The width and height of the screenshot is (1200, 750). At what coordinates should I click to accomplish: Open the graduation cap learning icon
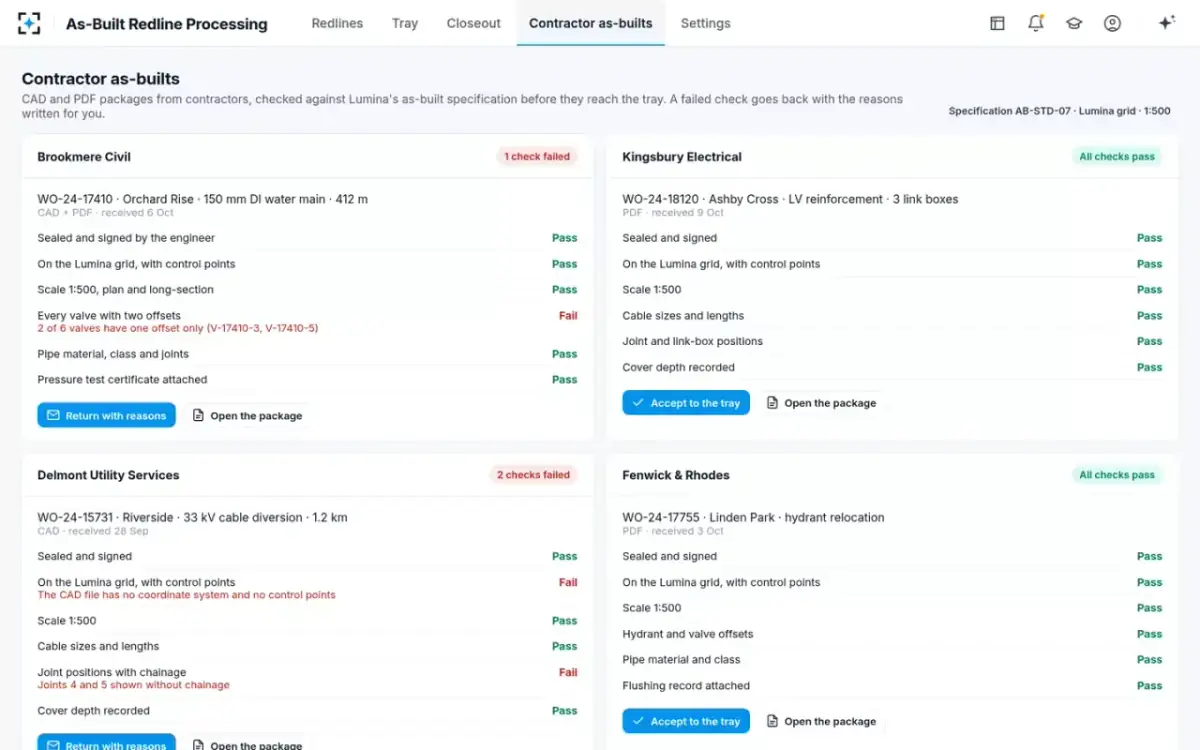(1074, 23)
